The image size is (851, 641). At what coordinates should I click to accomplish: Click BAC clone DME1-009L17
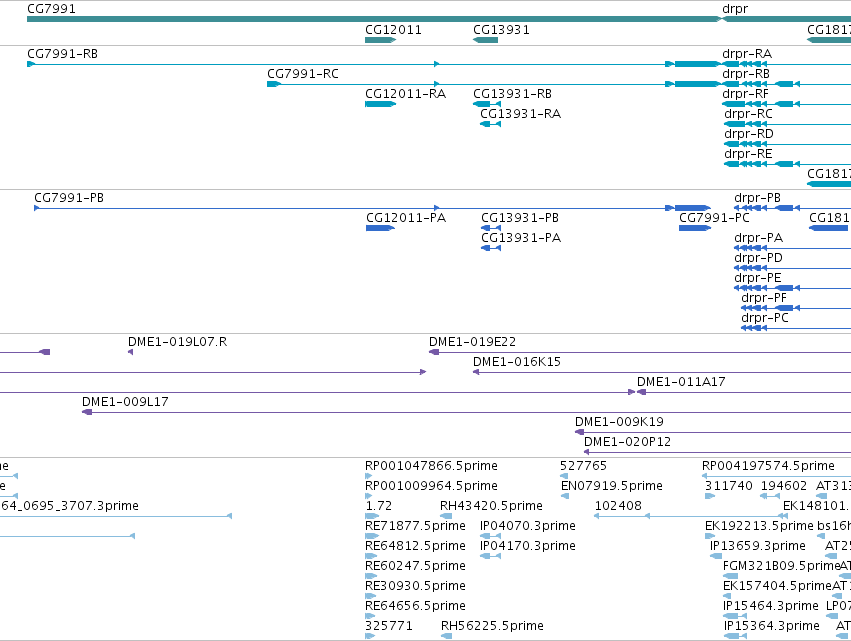125,402
